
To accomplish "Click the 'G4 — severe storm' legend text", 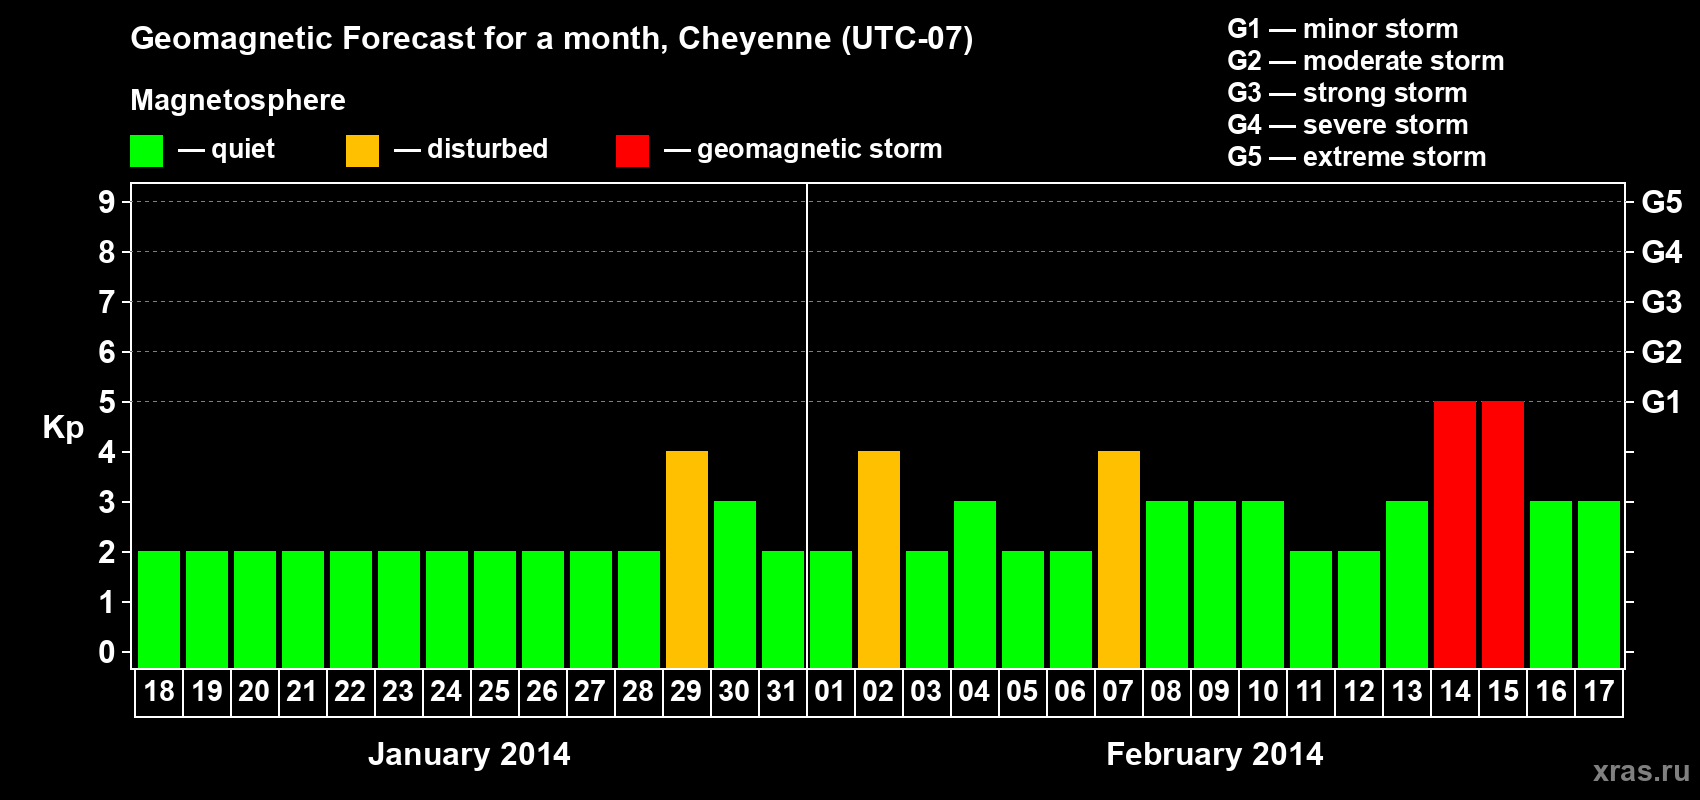I will point(1348,125).
